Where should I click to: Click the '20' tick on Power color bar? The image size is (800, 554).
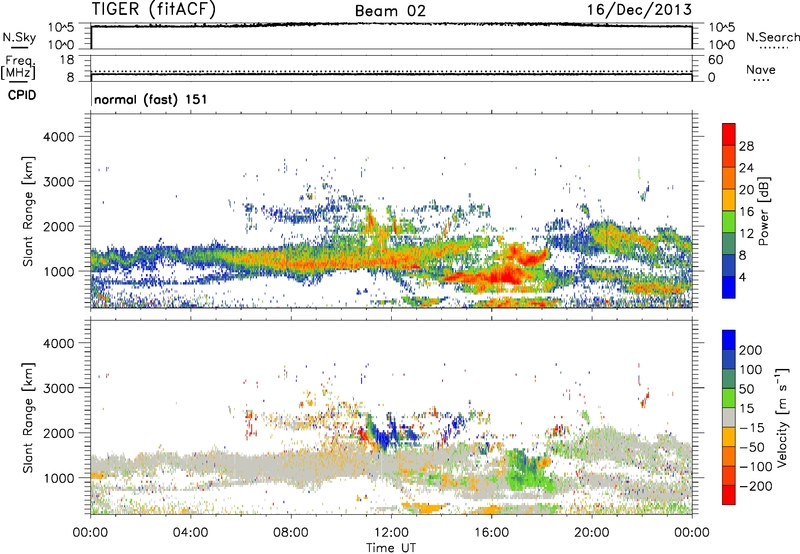(x=746, y=190)
